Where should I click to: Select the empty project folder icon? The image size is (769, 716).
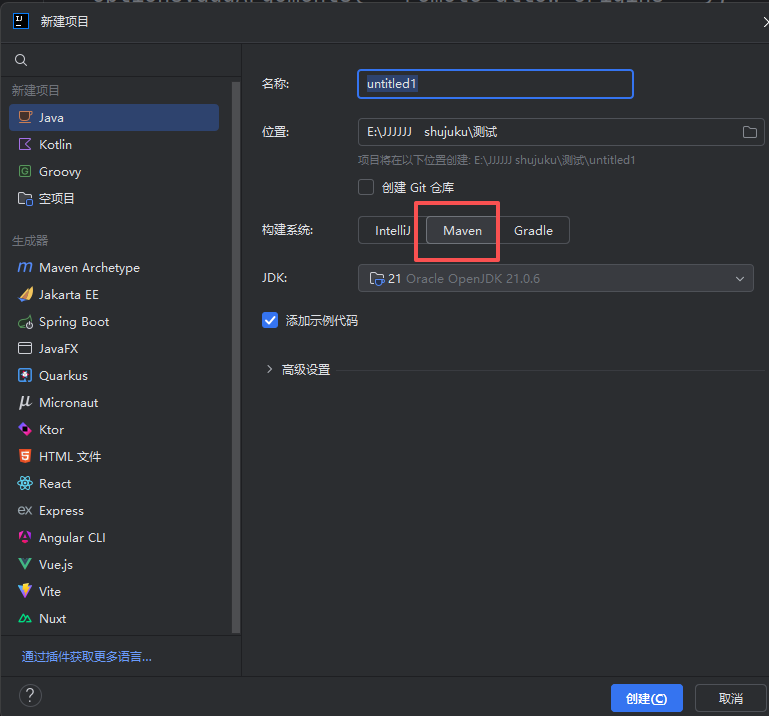25,199
